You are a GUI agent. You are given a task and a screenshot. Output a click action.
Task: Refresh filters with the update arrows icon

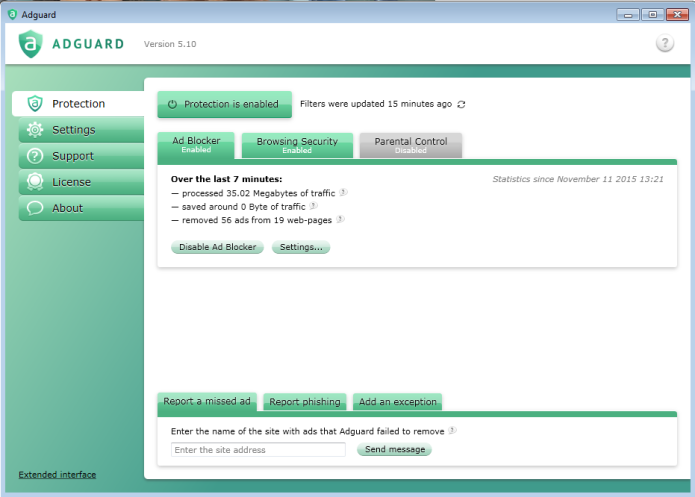coord(461,104)
